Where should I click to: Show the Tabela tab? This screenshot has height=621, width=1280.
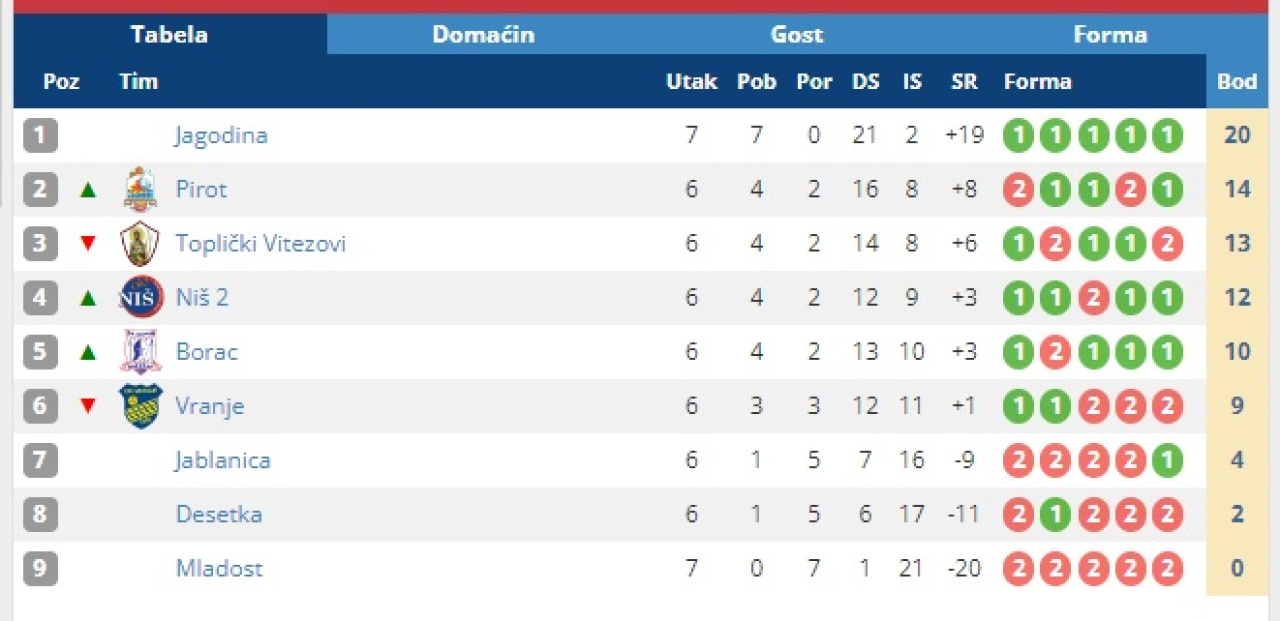[x=169, y=35]
